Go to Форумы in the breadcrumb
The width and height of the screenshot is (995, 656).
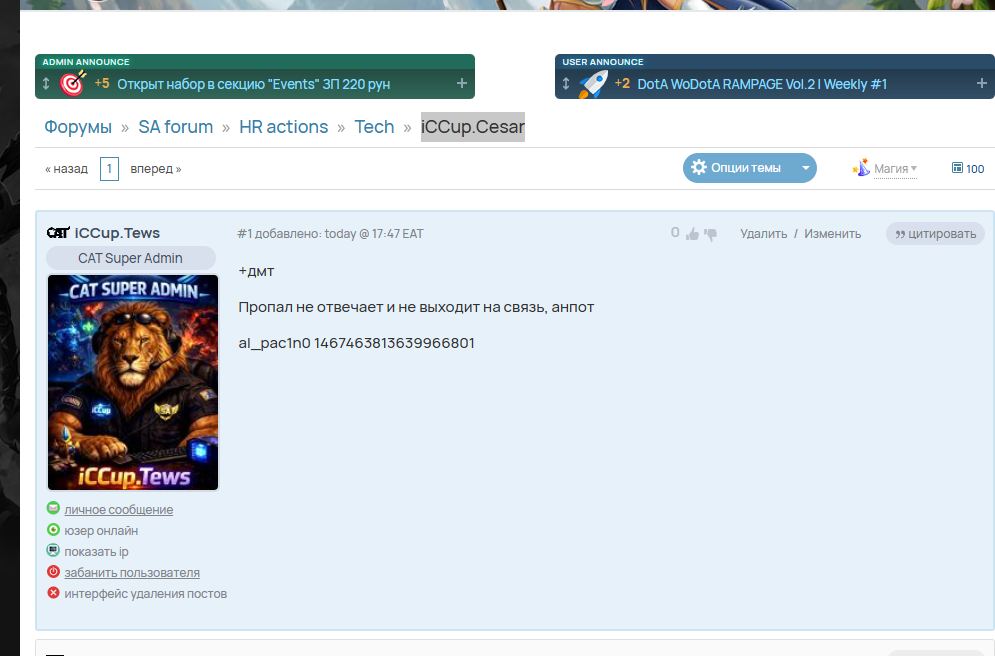[x=78, y=127]
